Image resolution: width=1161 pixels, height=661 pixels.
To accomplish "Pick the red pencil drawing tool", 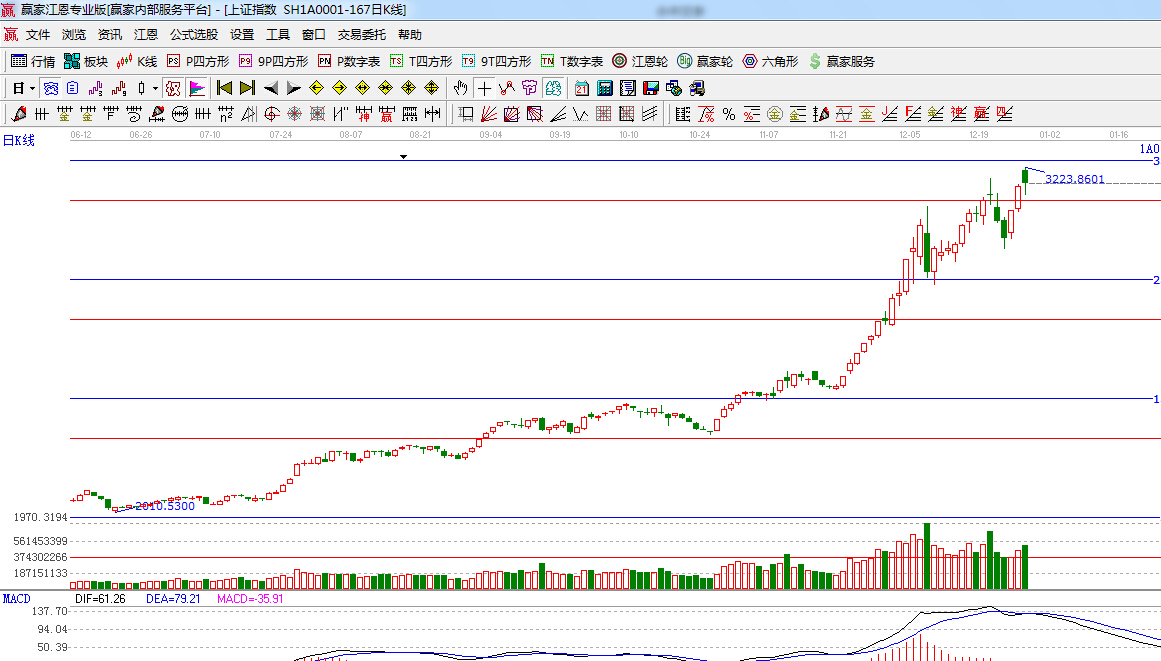I will tap(17, 114).
